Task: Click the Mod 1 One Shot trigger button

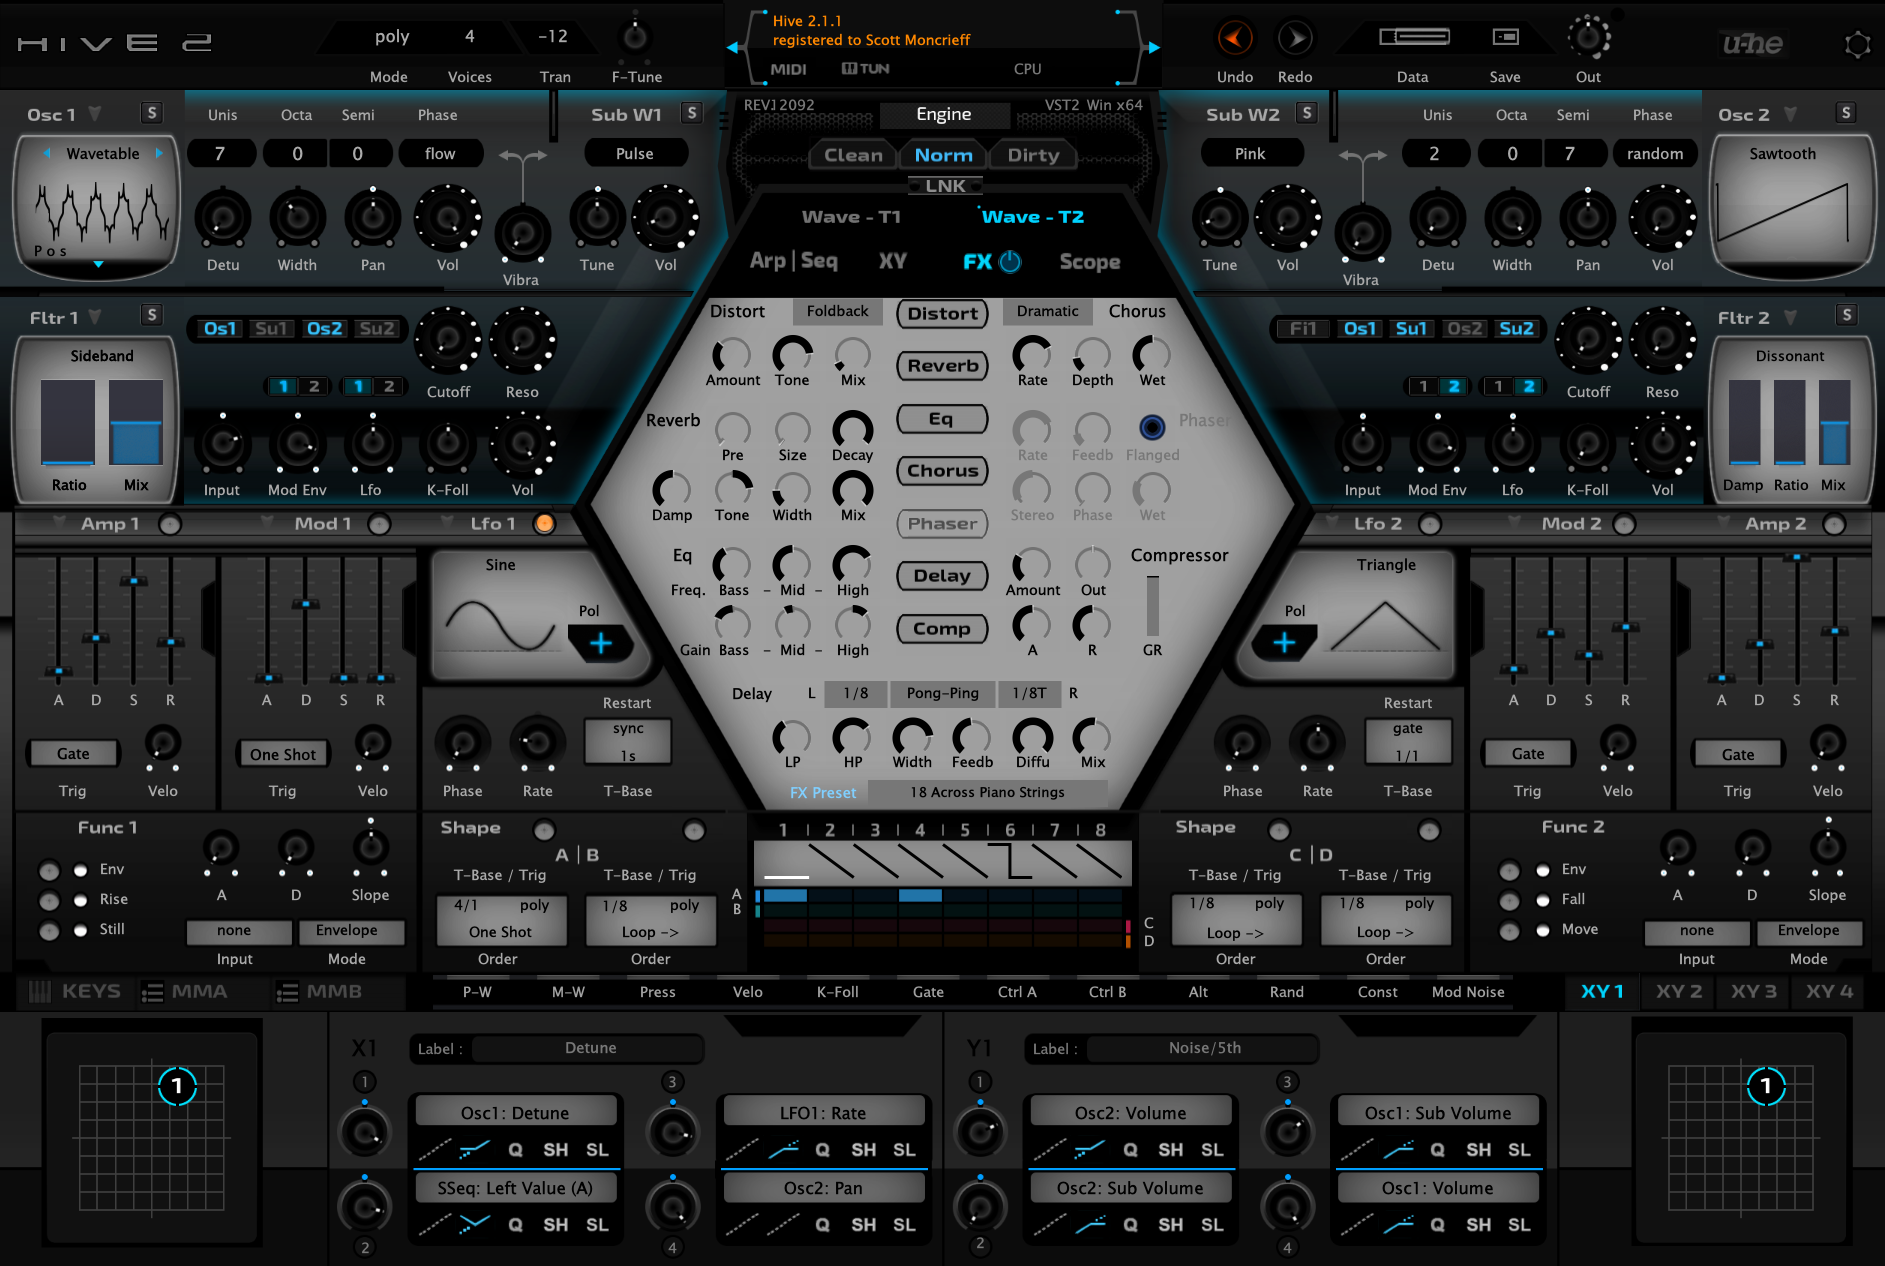Action: click(283, 754)
